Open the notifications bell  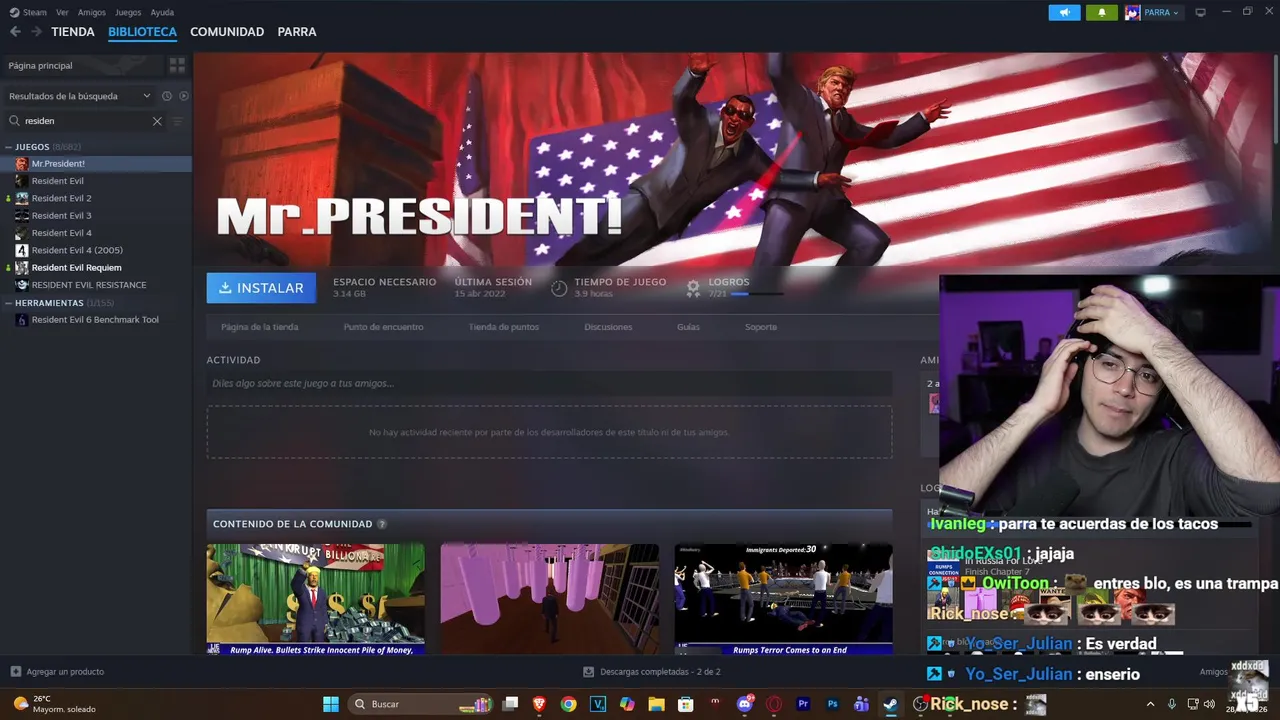1102,12
